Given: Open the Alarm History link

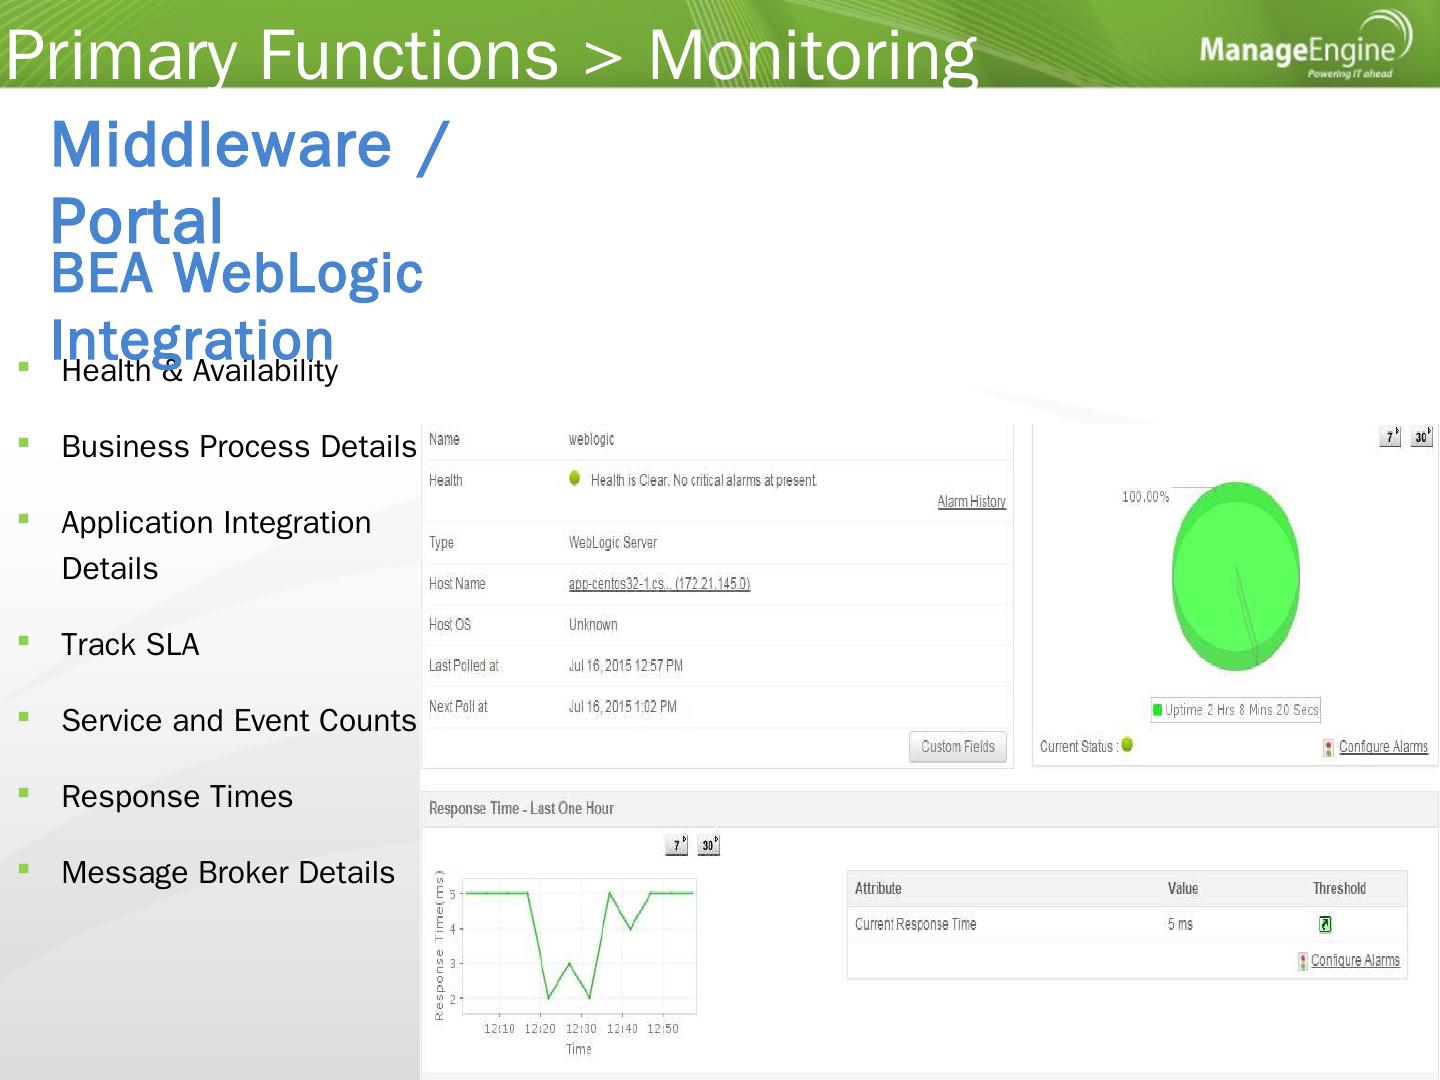Looking at the screenshot, I should (971, 502).
